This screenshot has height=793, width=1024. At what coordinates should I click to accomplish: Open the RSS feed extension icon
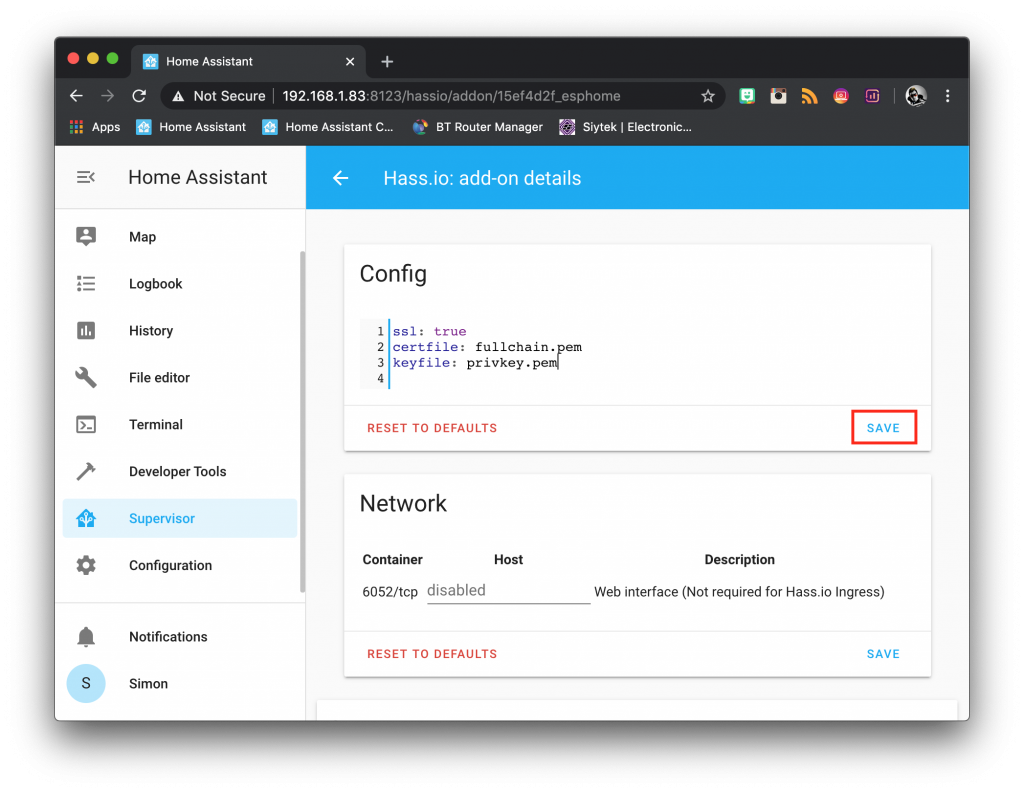(809, 96)
